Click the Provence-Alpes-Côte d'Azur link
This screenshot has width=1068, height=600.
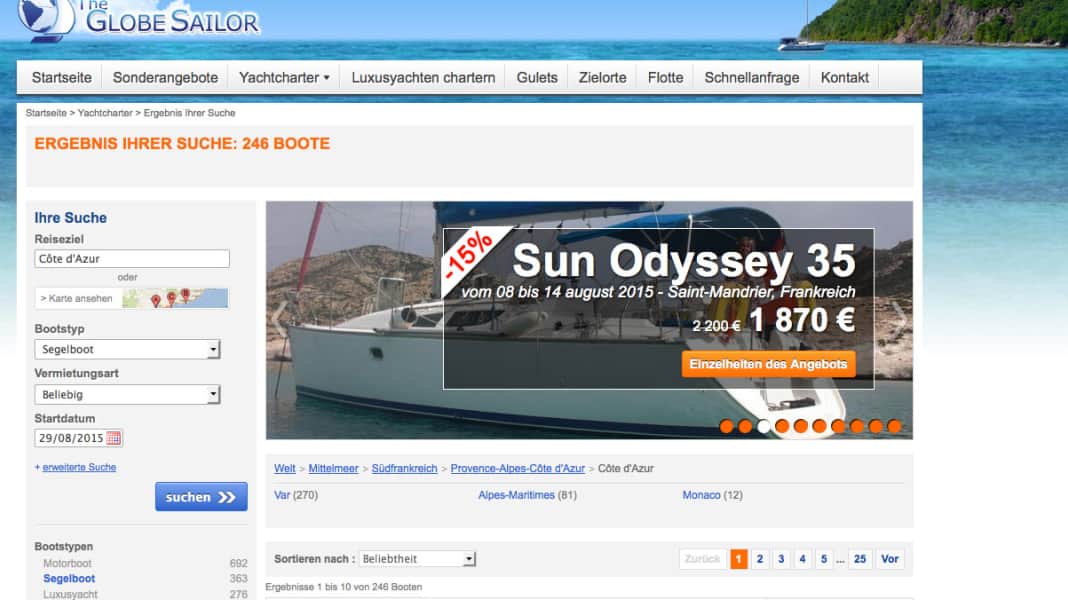[x=518, y=469]
